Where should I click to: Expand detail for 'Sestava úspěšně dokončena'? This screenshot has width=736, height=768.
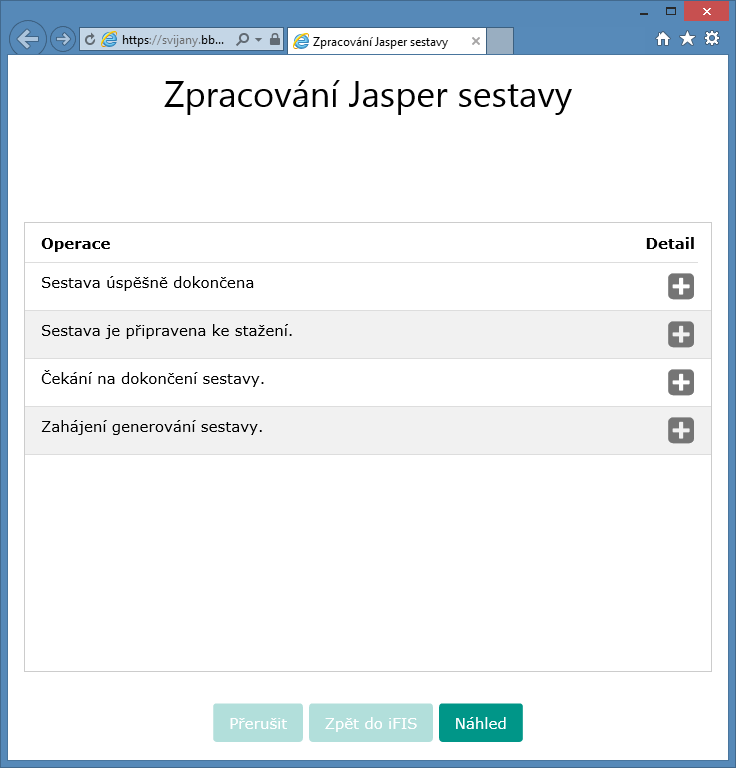point(681,286)
